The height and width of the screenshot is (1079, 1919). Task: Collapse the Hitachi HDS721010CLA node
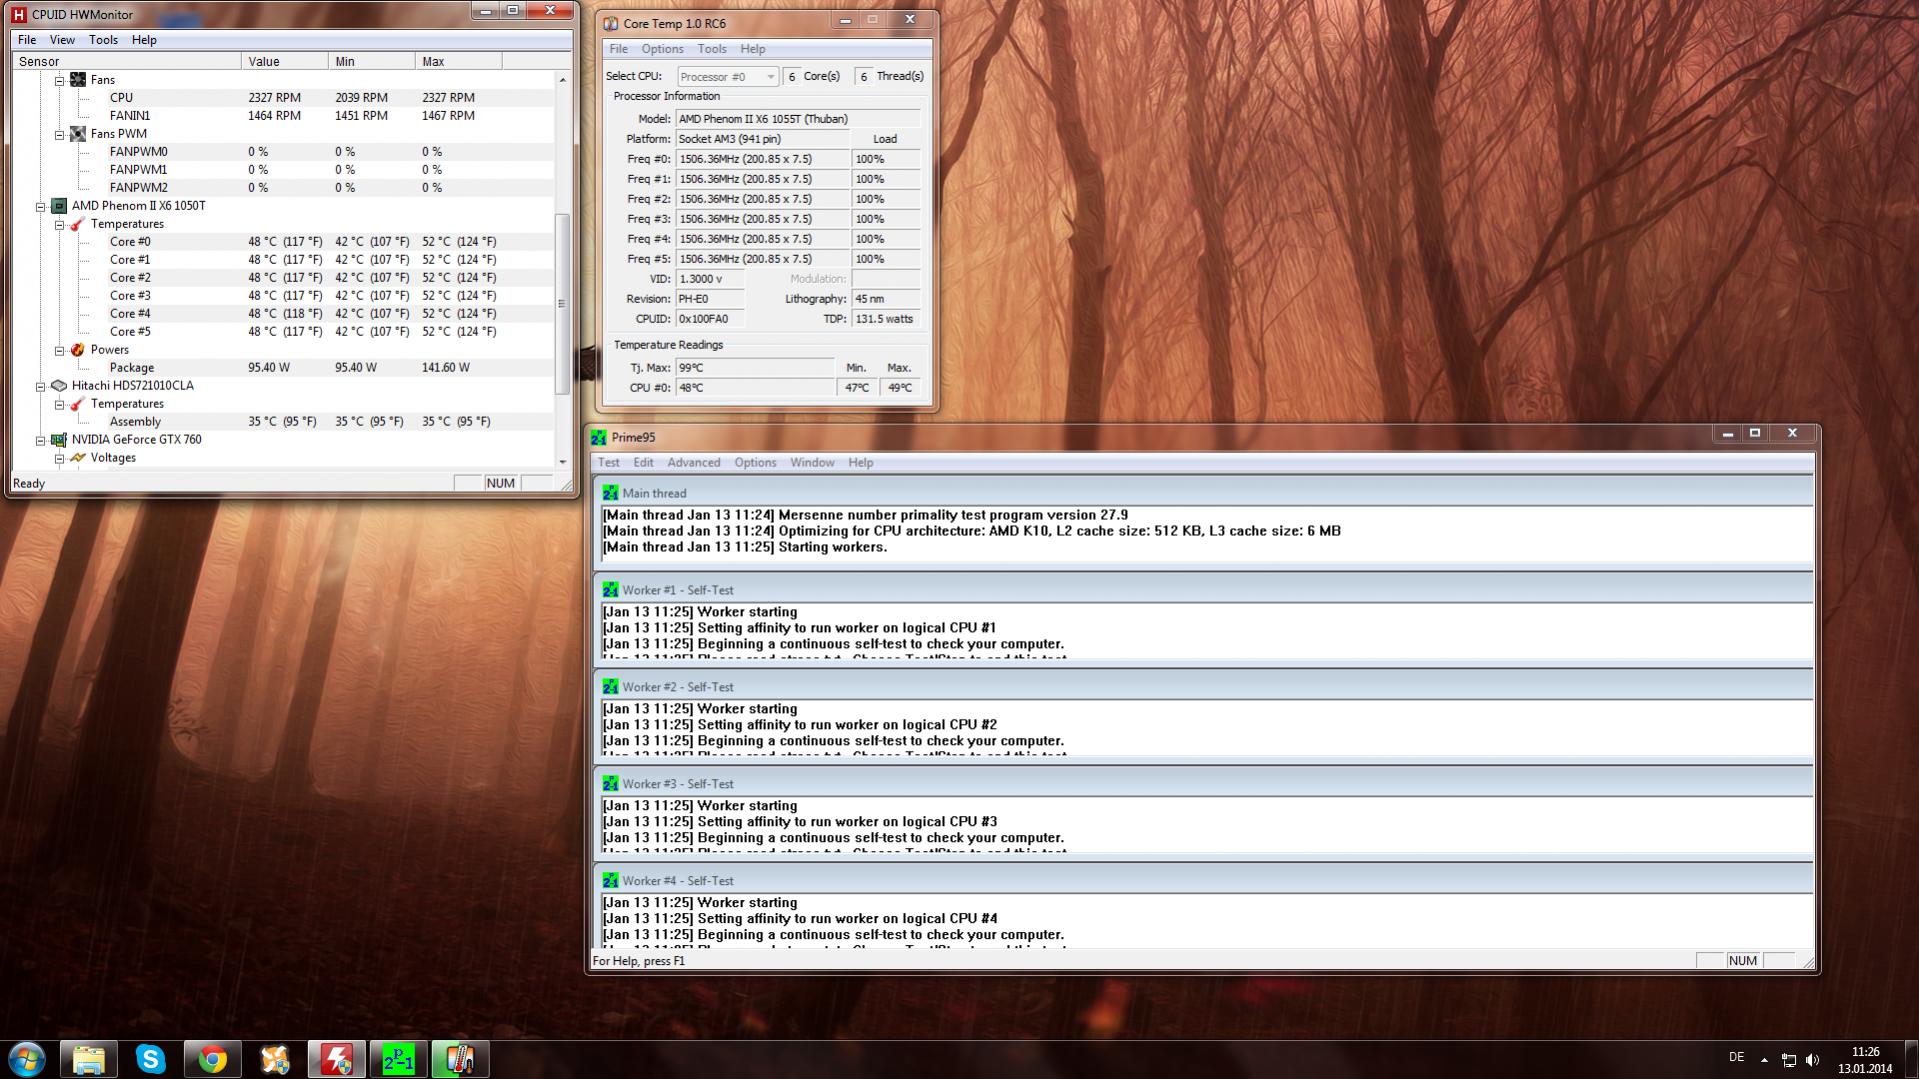tap(41, 386)
